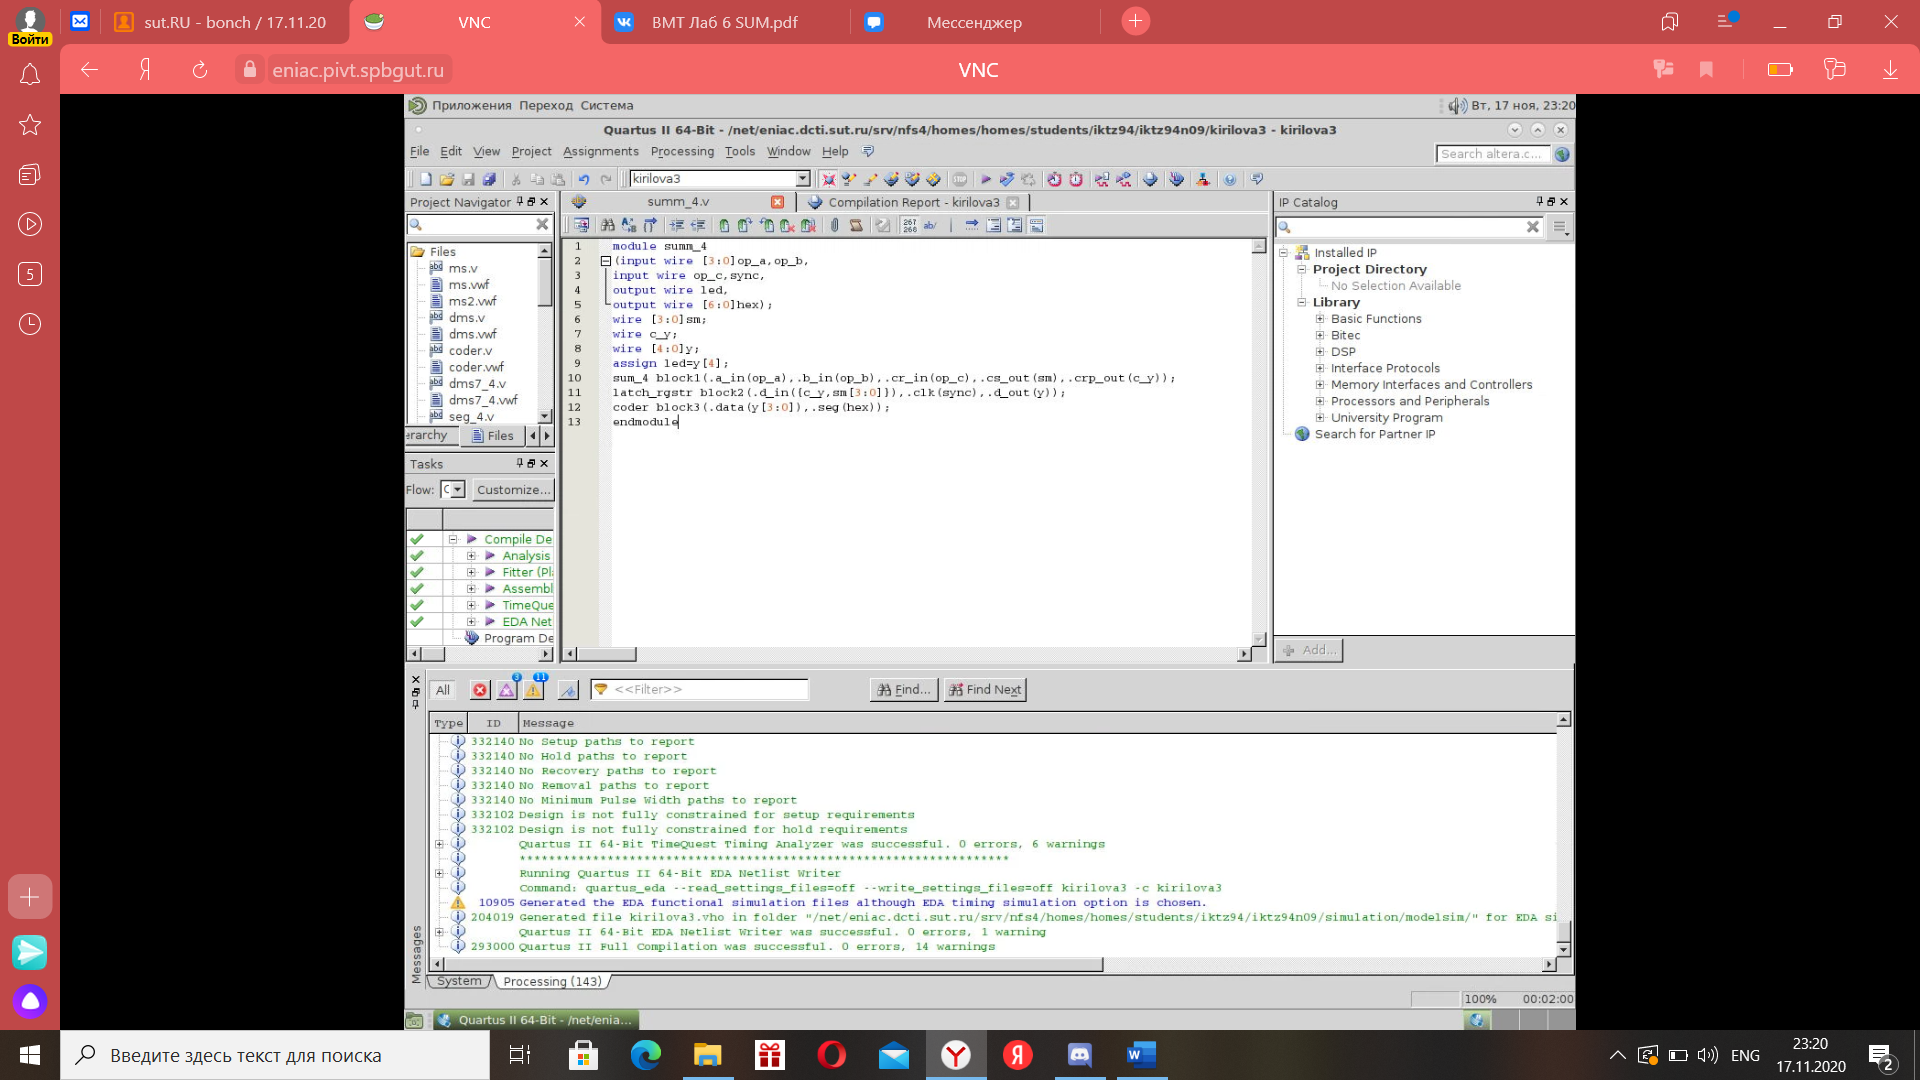This screenshot has height=1080, width=1920.
Task: Click the Save icon in the Quartus toolbar
Action: click(x=468, y=179)
